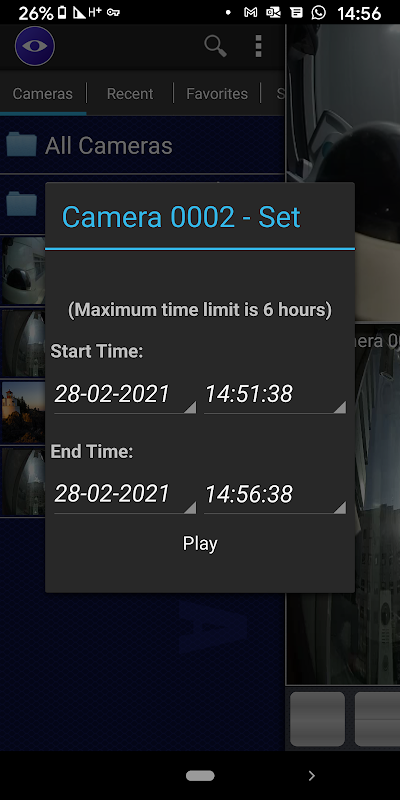Tap the first gray button below camera view
Screen dimensions: 400x800
click(x=317, y=719)
